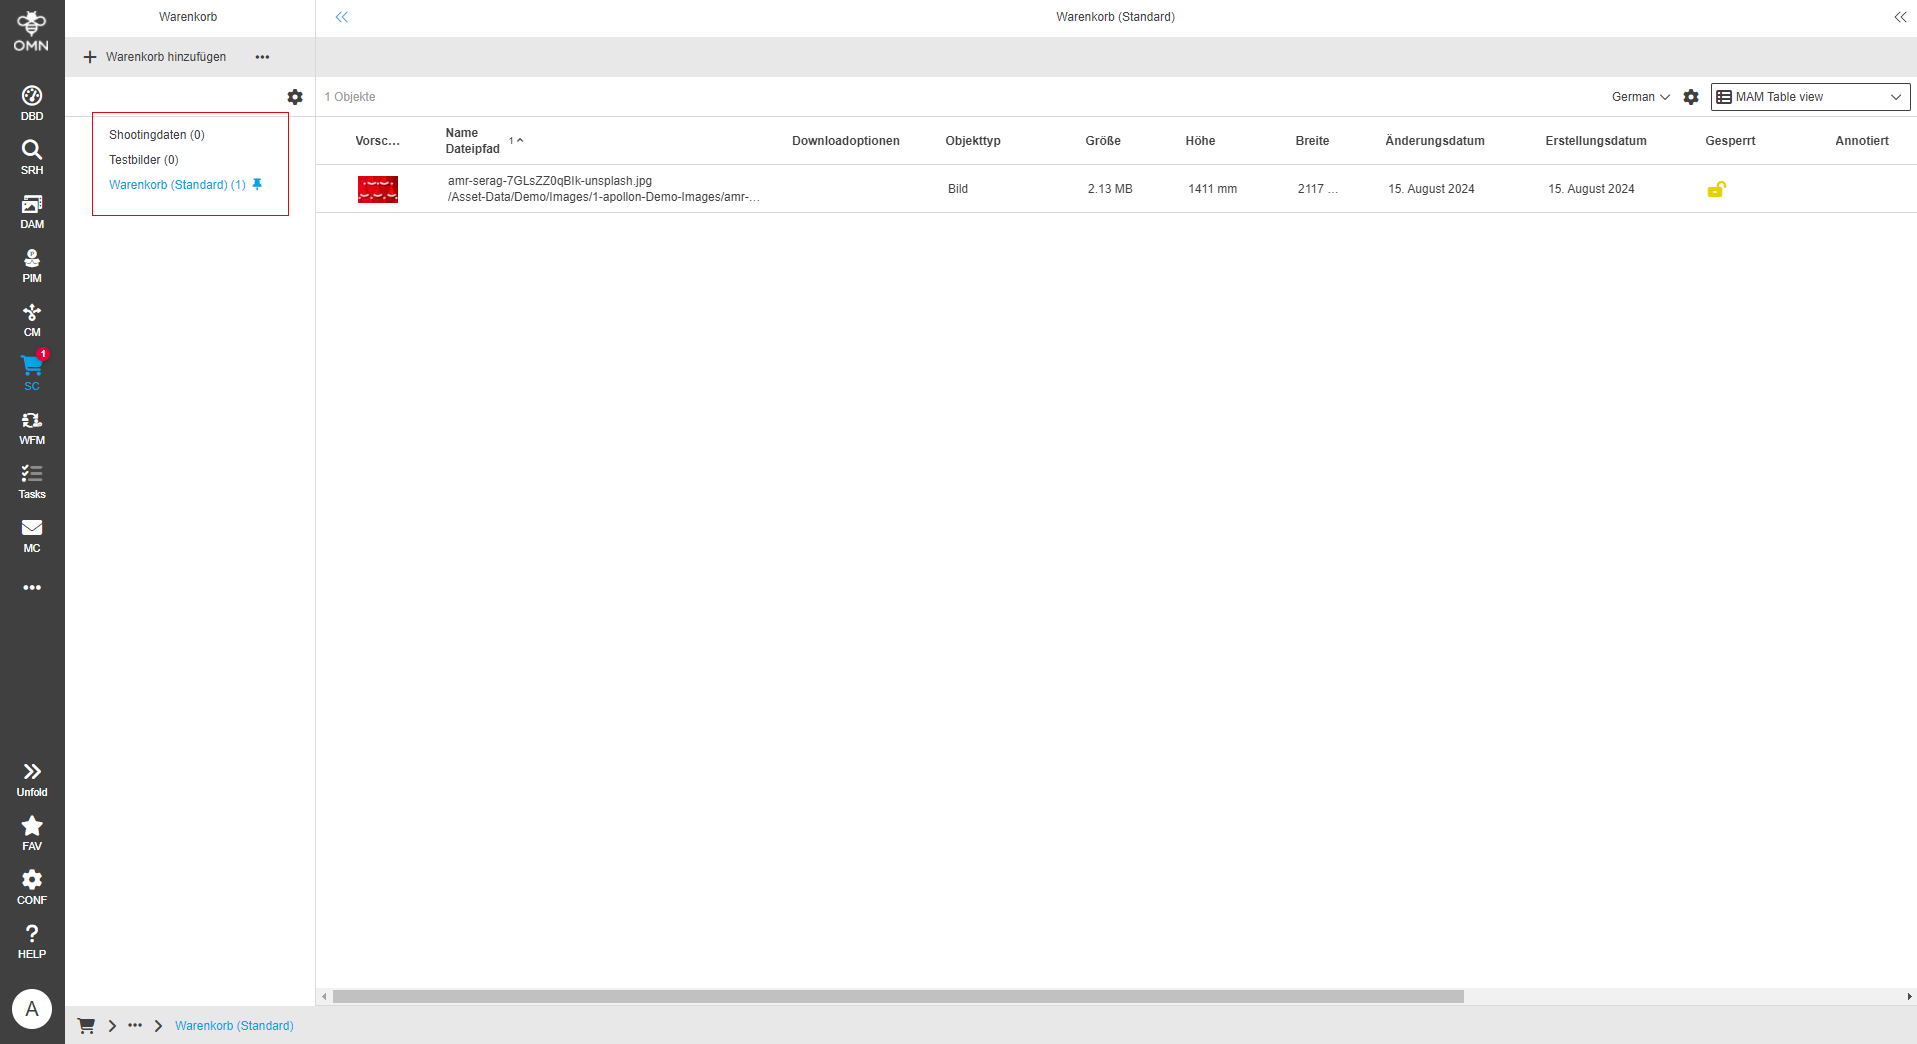Toggle the unlocked padlock on the image row
1917x1044 pixels.
tap(1717, 189)
